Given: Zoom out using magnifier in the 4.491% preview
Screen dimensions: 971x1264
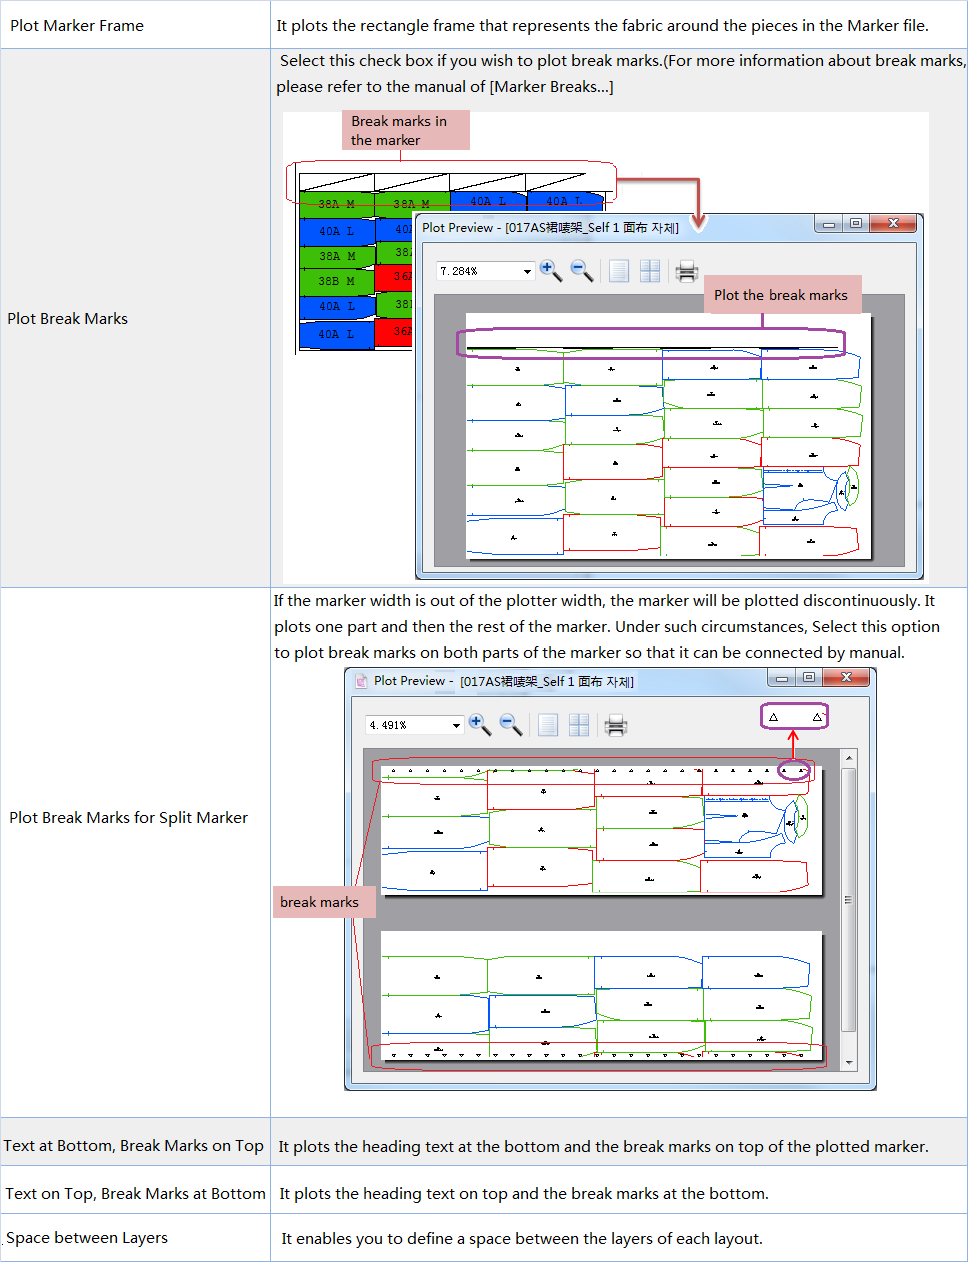Looking at the screenshot, I should (510, 725).
